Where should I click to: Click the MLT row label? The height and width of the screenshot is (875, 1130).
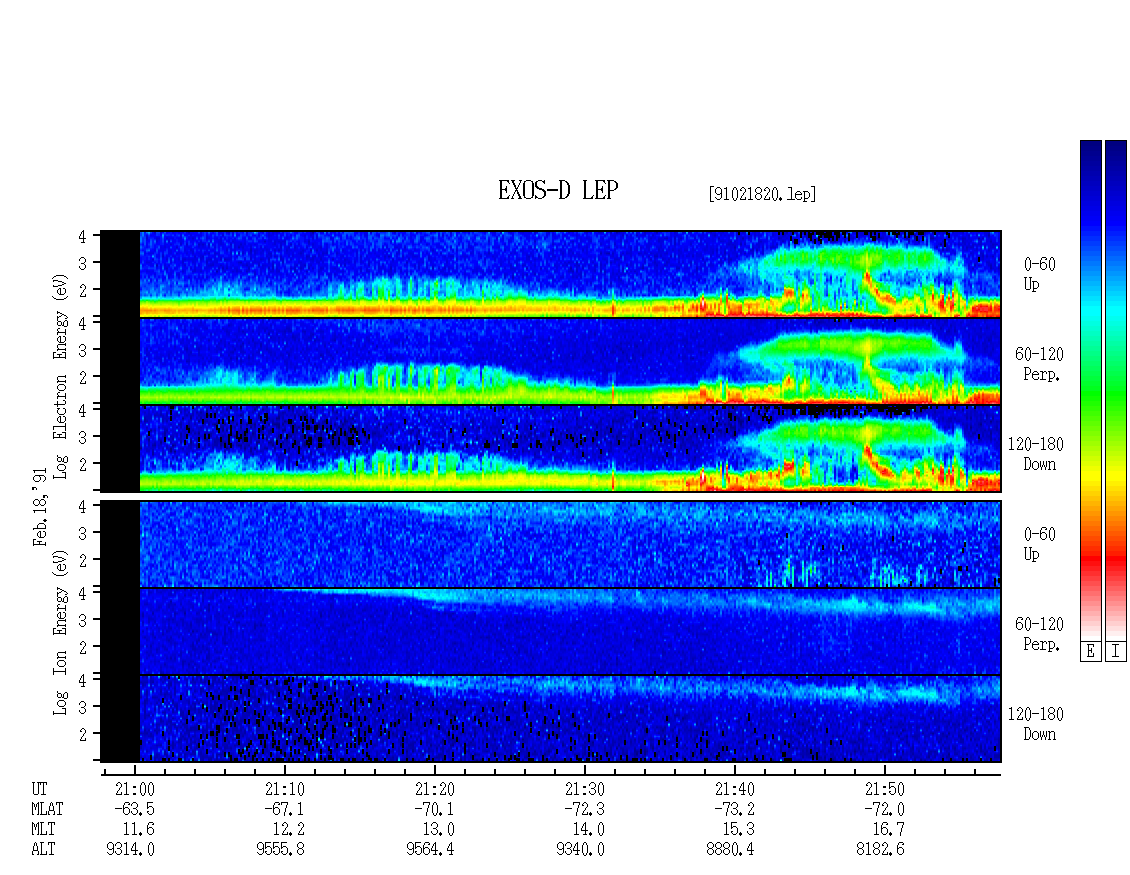tap(43, 830)
